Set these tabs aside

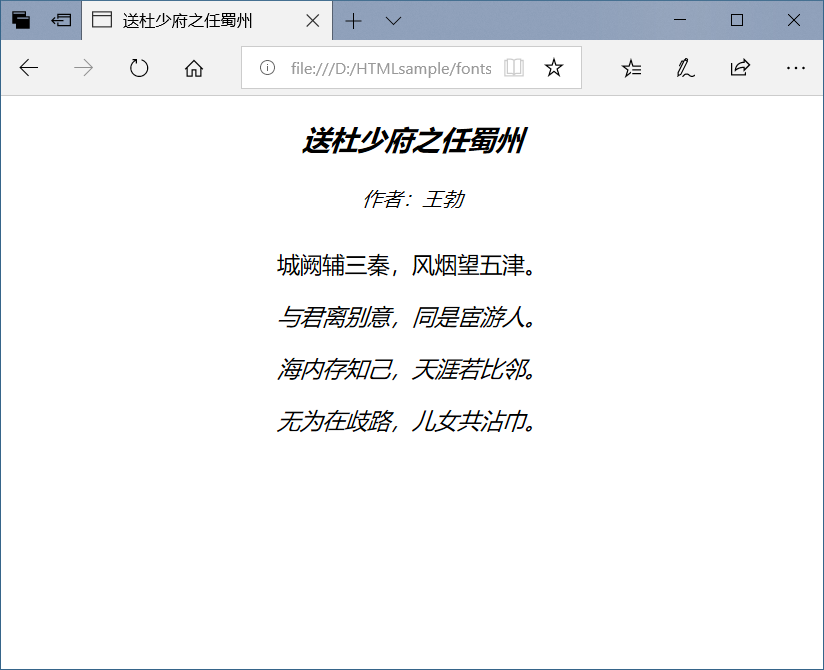(x=61, y=20)
